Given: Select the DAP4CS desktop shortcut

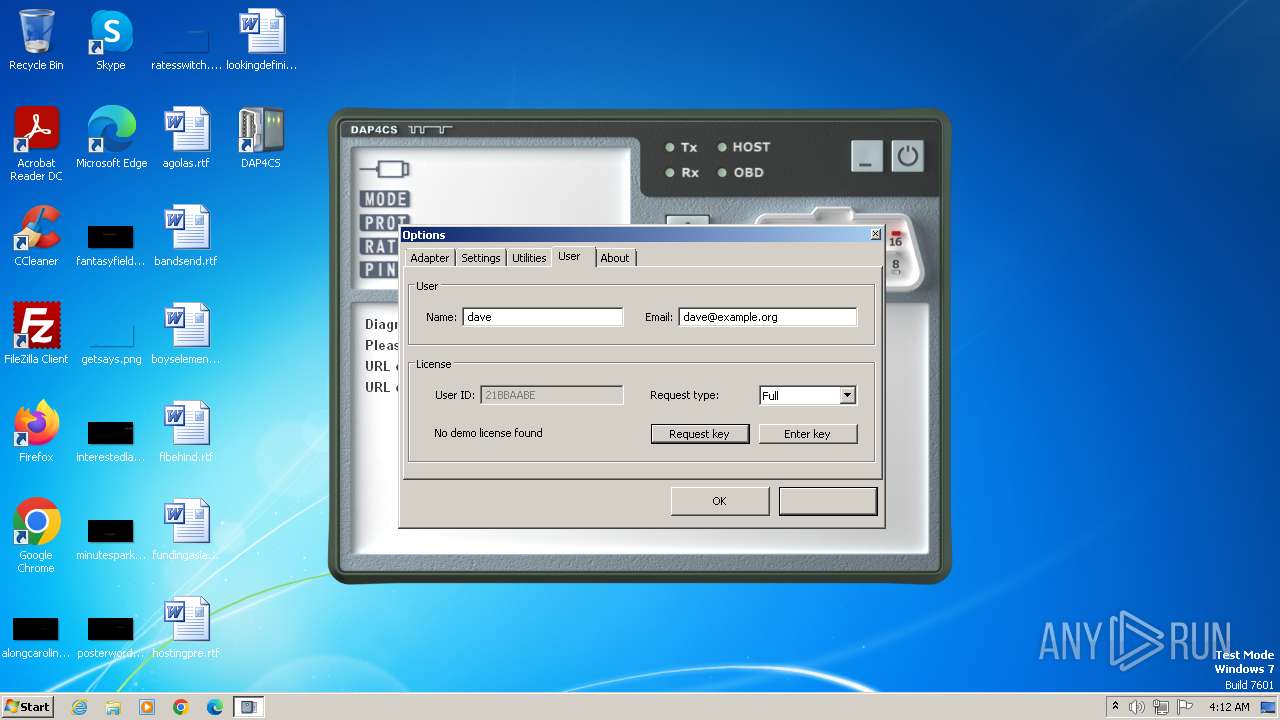Looking at the screenshot, I should (x=261, y=138).
